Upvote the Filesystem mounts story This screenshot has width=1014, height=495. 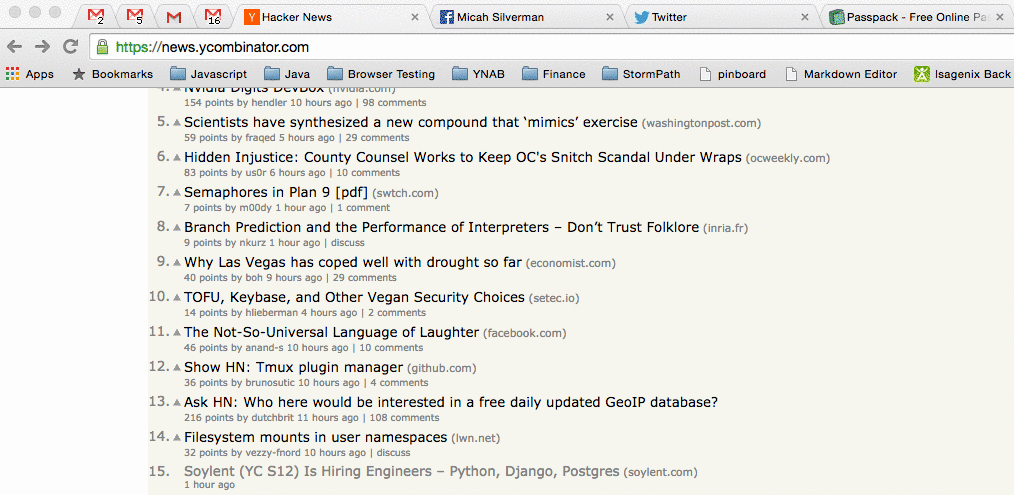[x=177, y=438]
